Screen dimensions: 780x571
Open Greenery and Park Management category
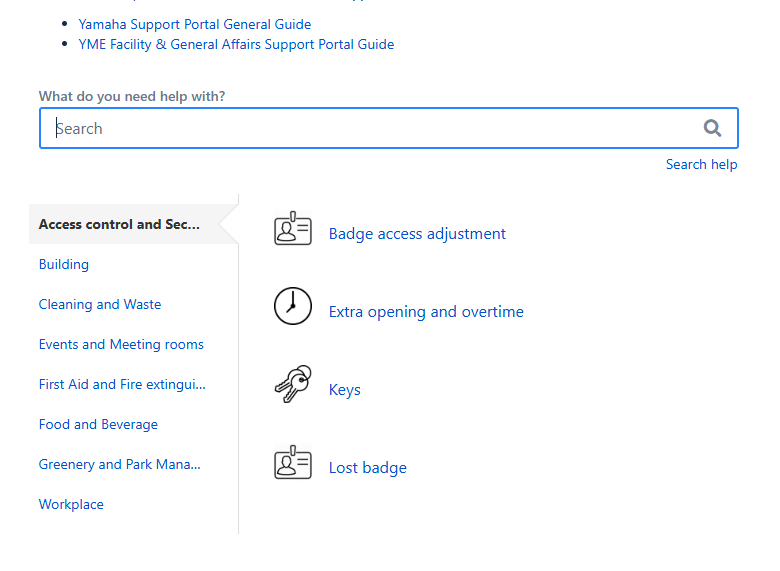point(119,465)
